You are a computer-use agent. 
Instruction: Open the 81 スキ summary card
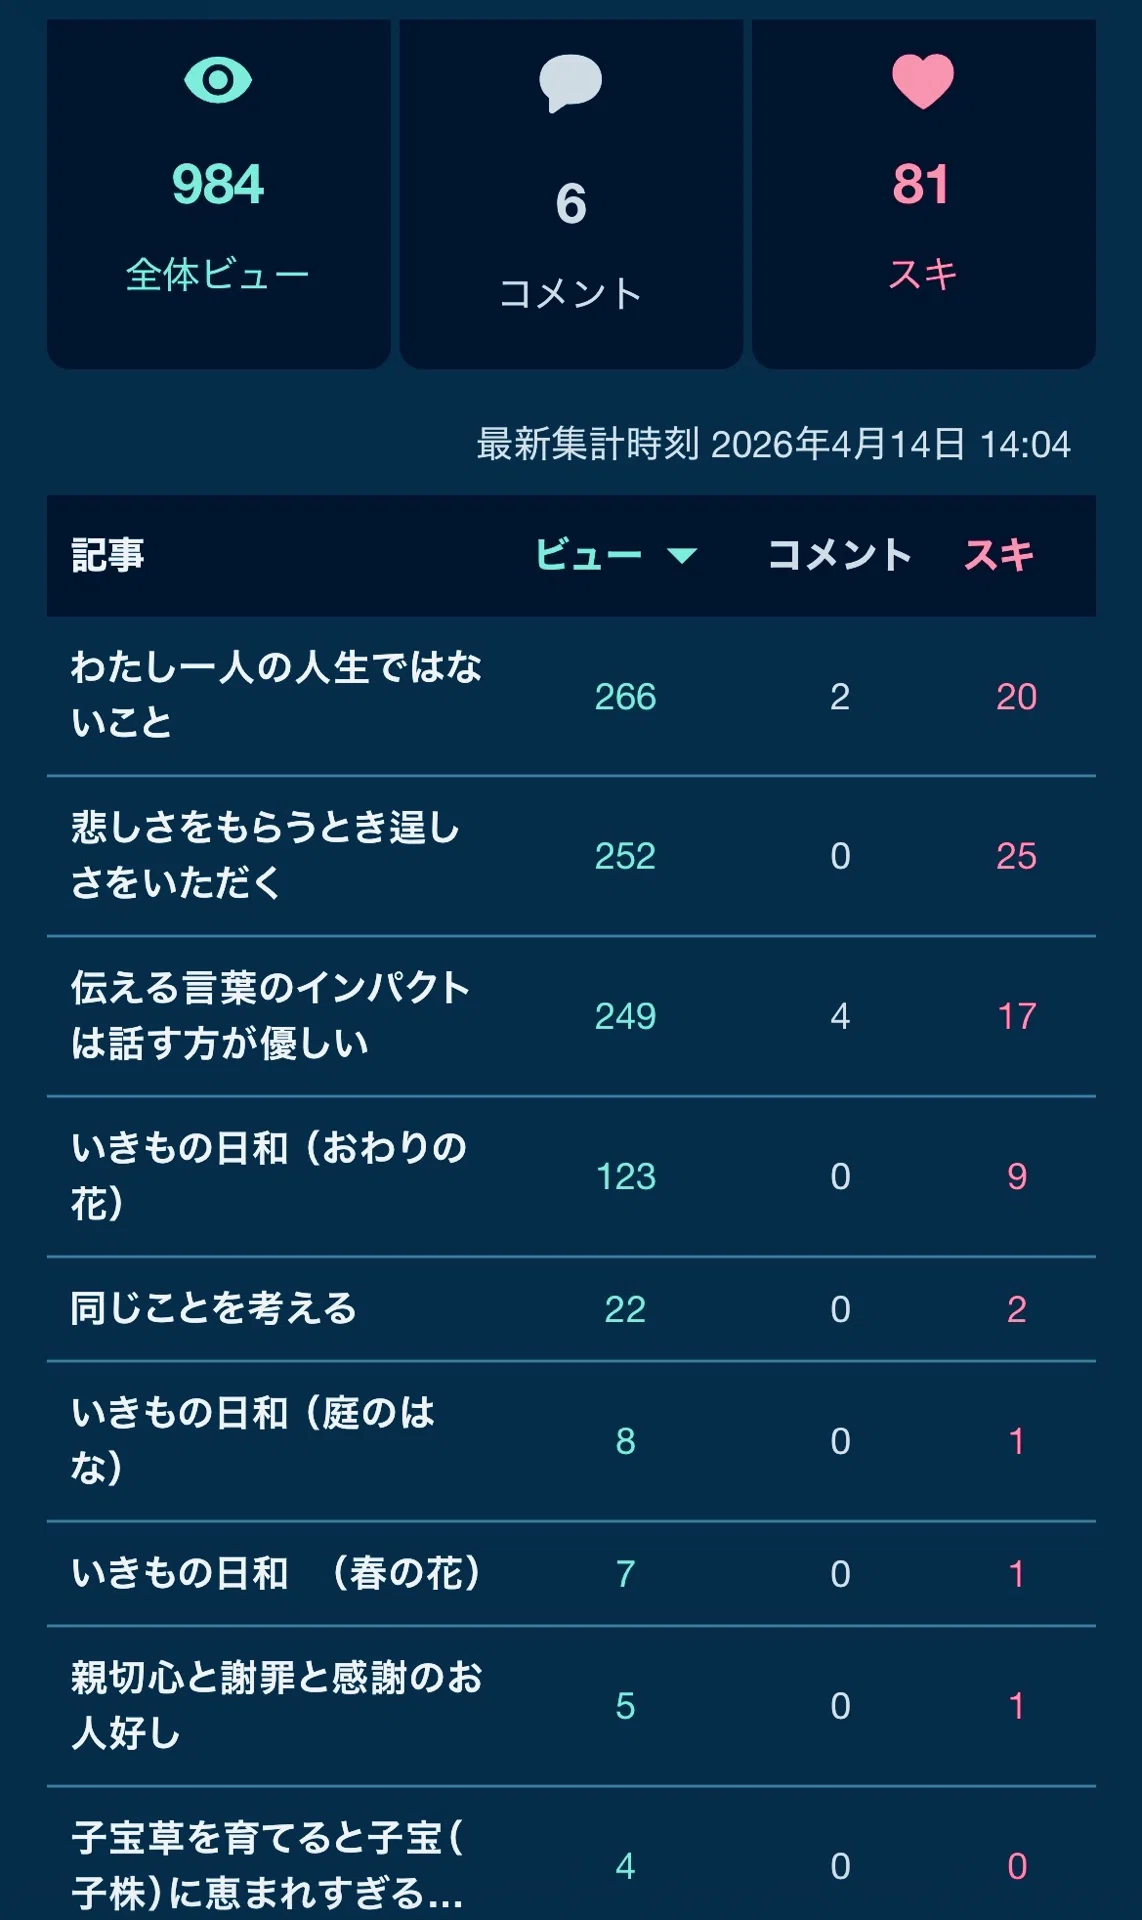(923, 194)
